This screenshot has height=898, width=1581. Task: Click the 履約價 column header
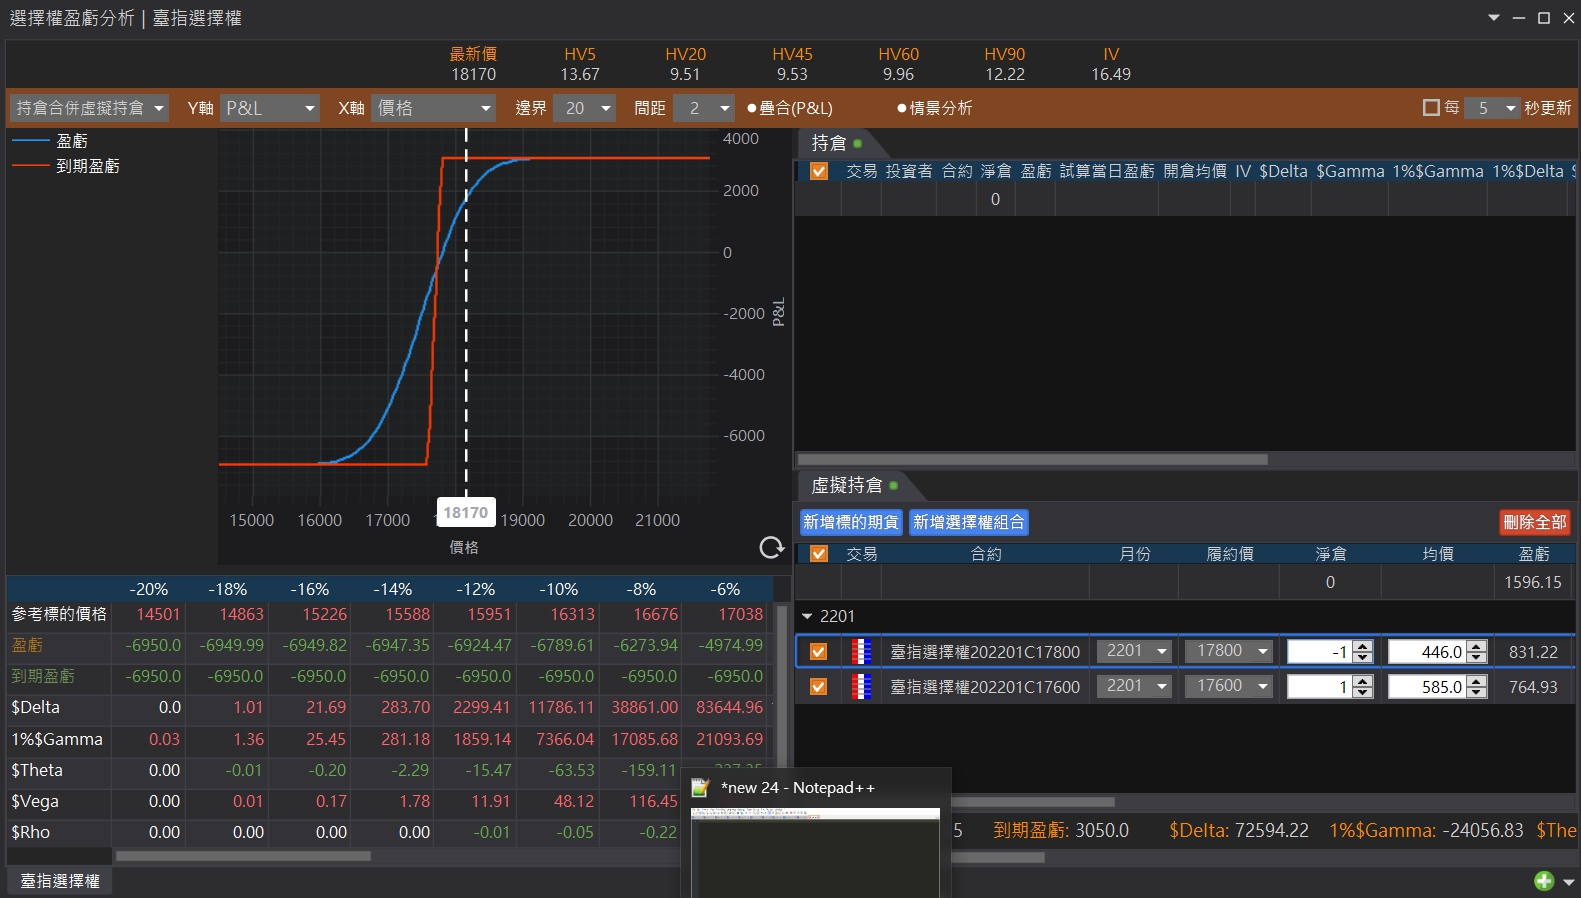point(1230,554)
